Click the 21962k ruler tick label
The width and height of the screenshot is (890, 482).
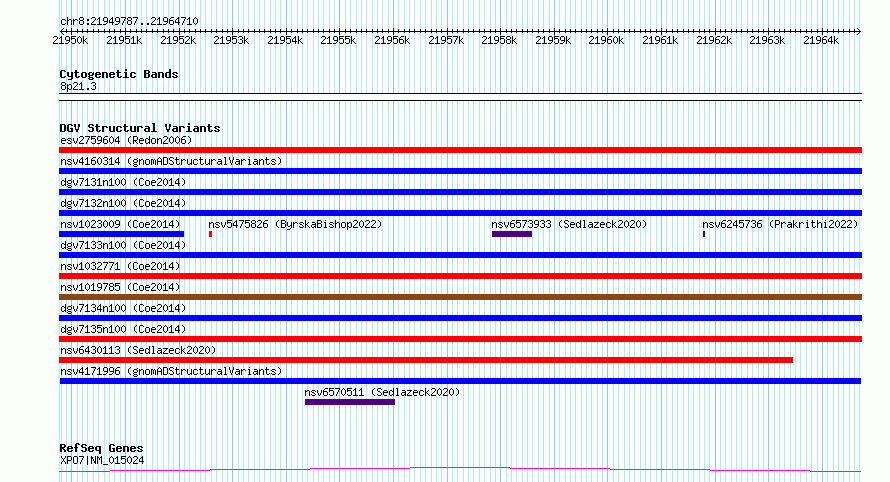pyautogui.click(x=714, y=40)
